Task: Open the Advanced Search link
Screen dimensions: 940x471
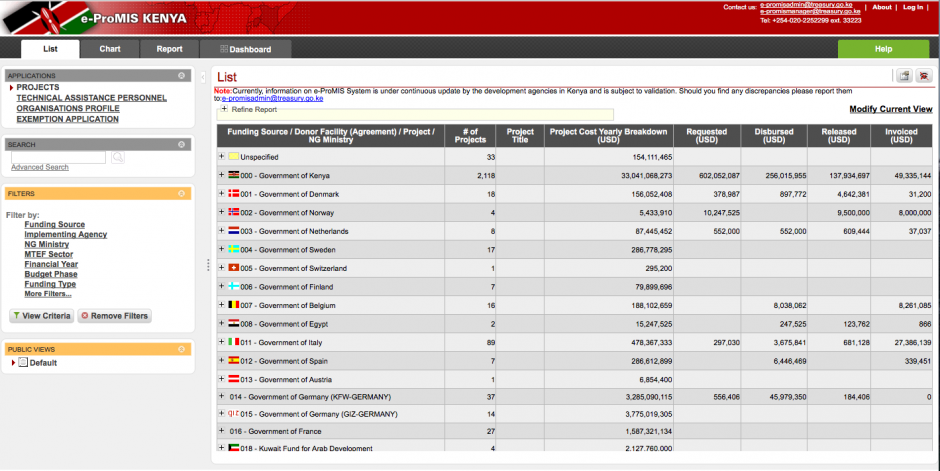Action: (x=40, y=167)
